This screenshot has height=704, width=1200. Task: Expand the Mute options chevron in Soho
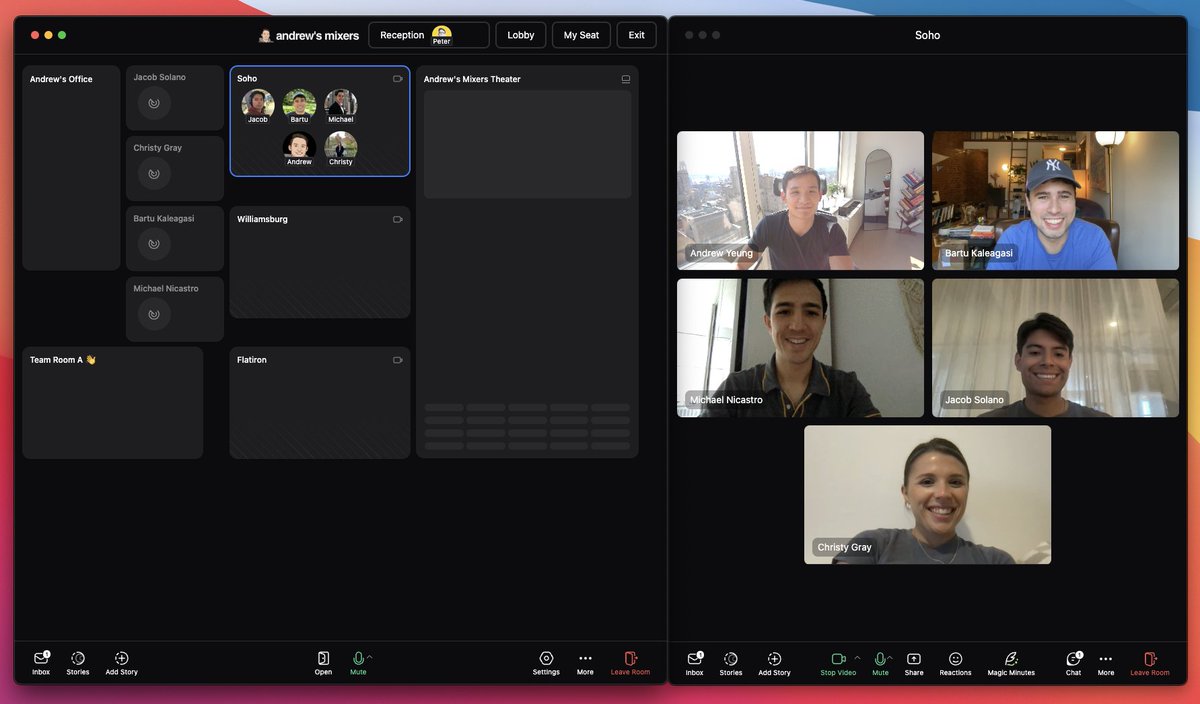892,656
